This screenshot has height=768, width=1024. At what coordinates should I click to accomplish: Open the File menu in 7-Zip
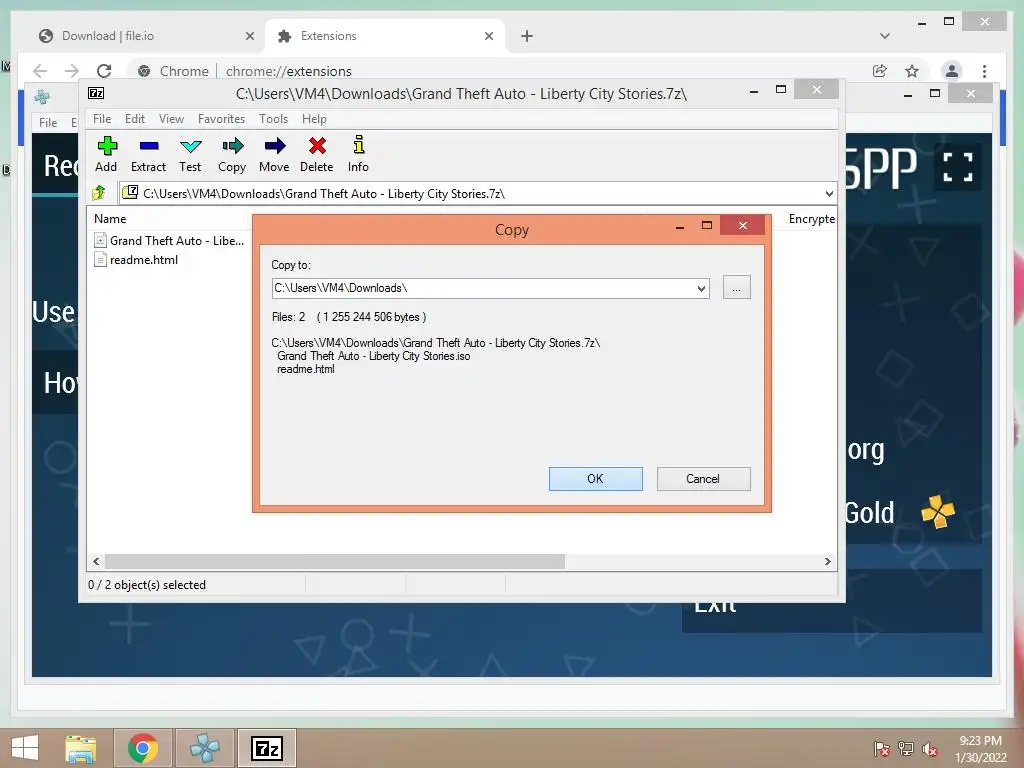102,119
